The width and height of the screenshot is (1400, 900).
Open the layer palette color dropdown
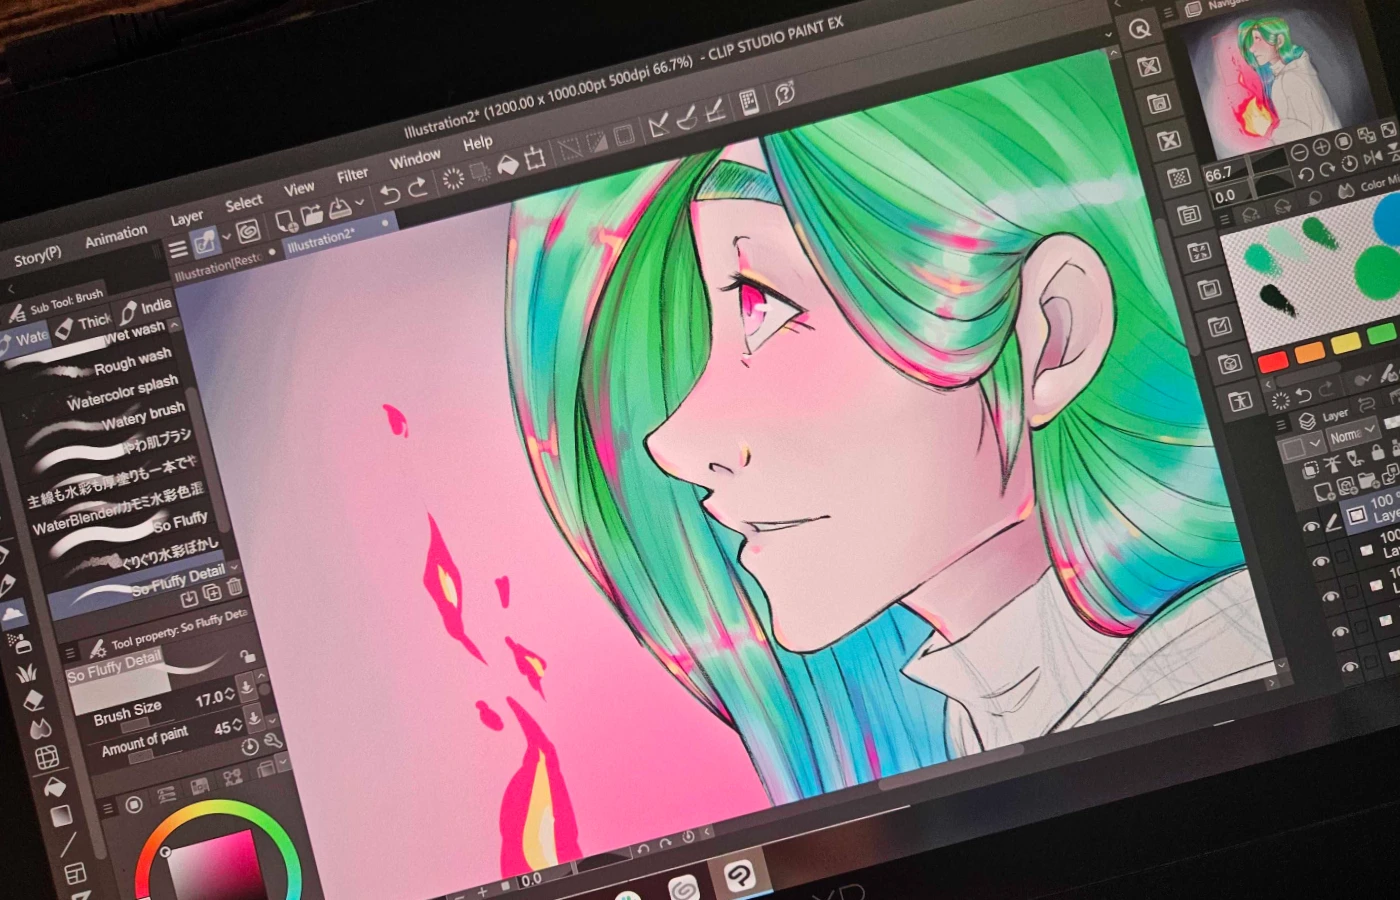click(x=1302, y=446)
